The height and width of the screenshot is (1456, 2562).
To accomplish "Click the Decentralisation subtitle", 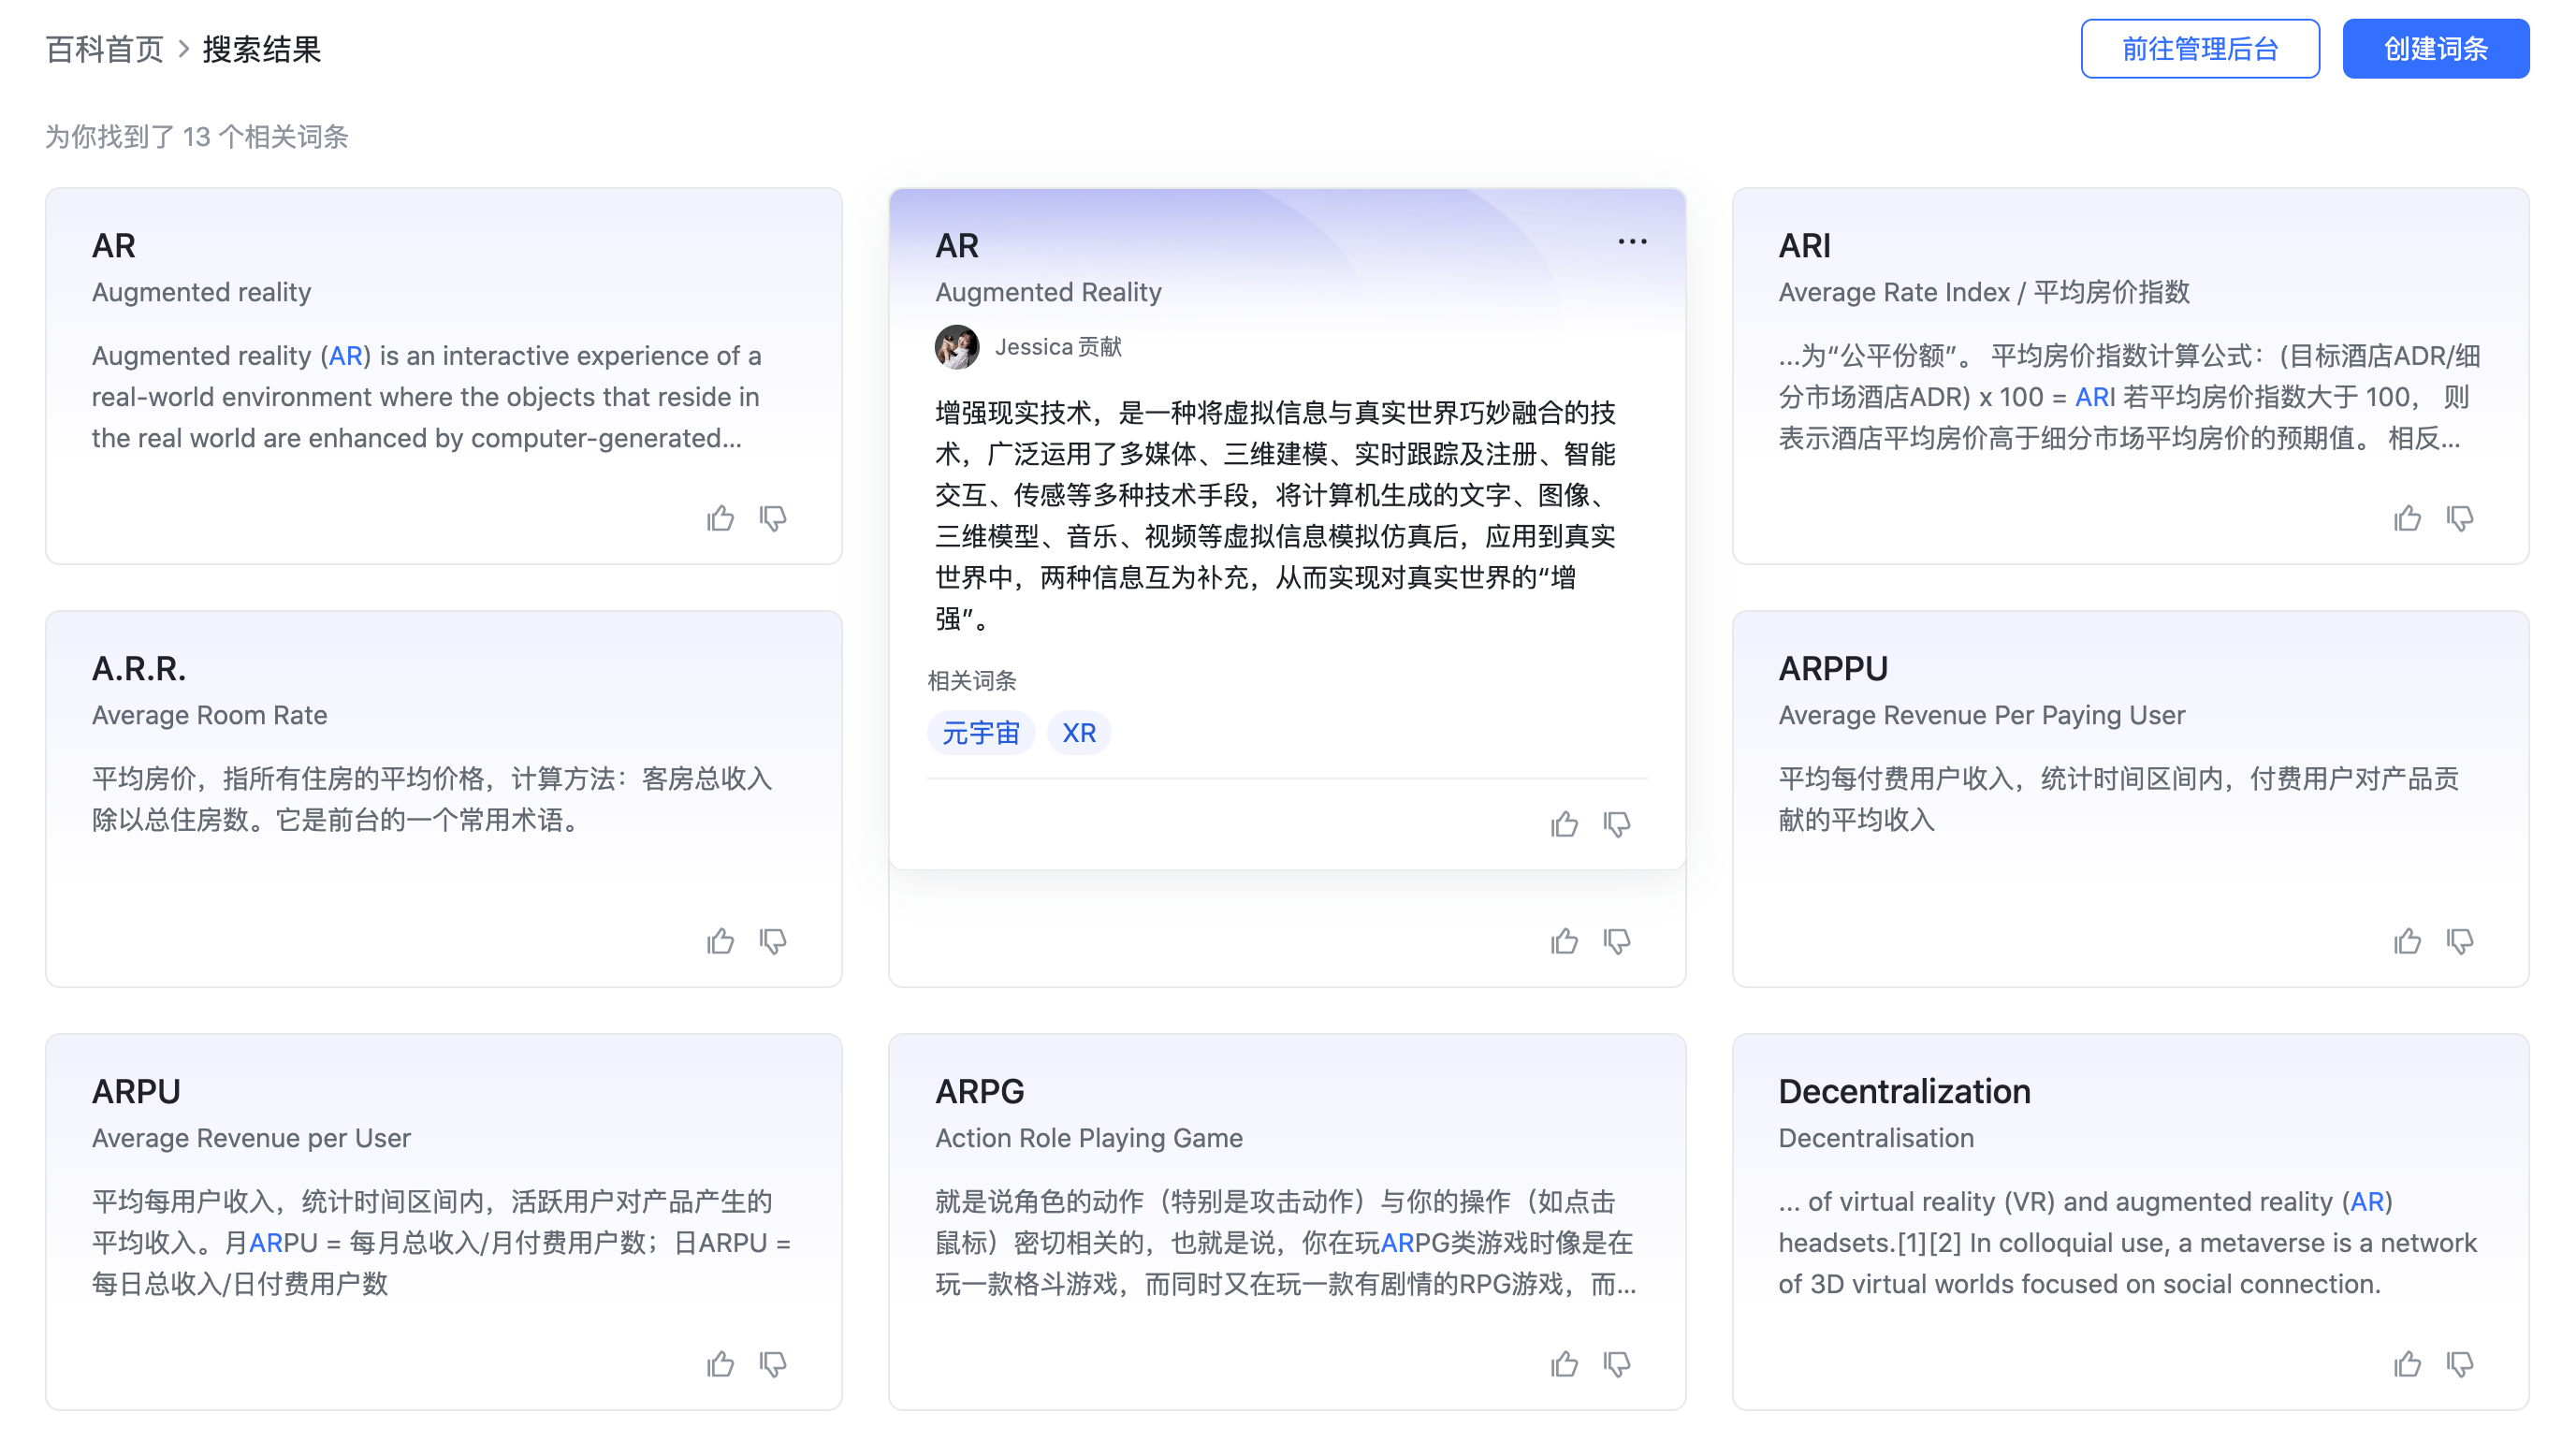I will click(x=1876, y=1138).
